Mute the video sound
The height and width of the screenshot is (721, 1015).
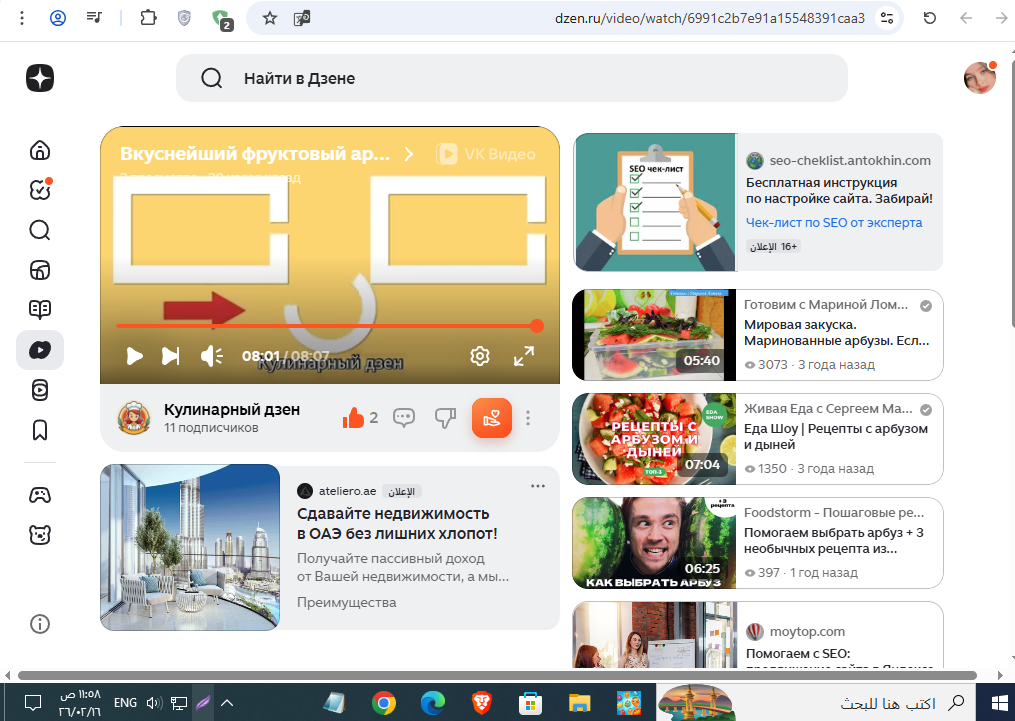coord(212,356)
